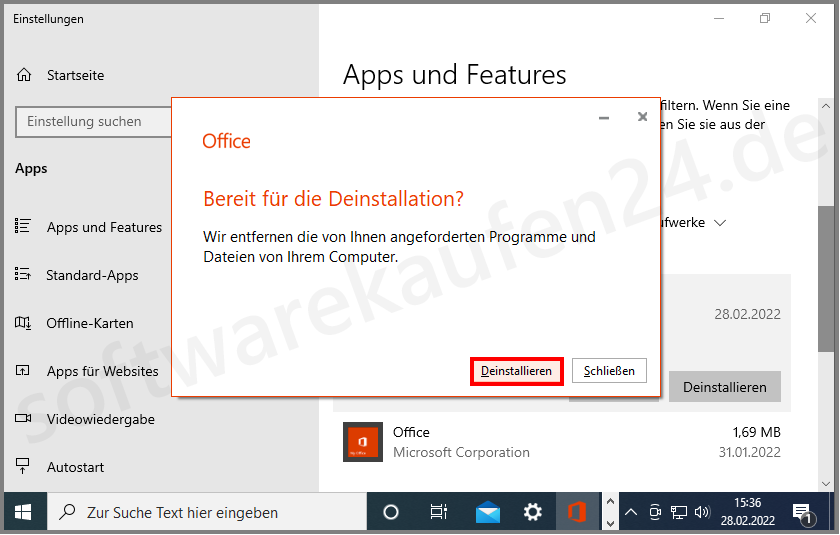Click the settings scrollbar down arrow
840x535 pixels.
pyautogui.click(x=826, y=484)
